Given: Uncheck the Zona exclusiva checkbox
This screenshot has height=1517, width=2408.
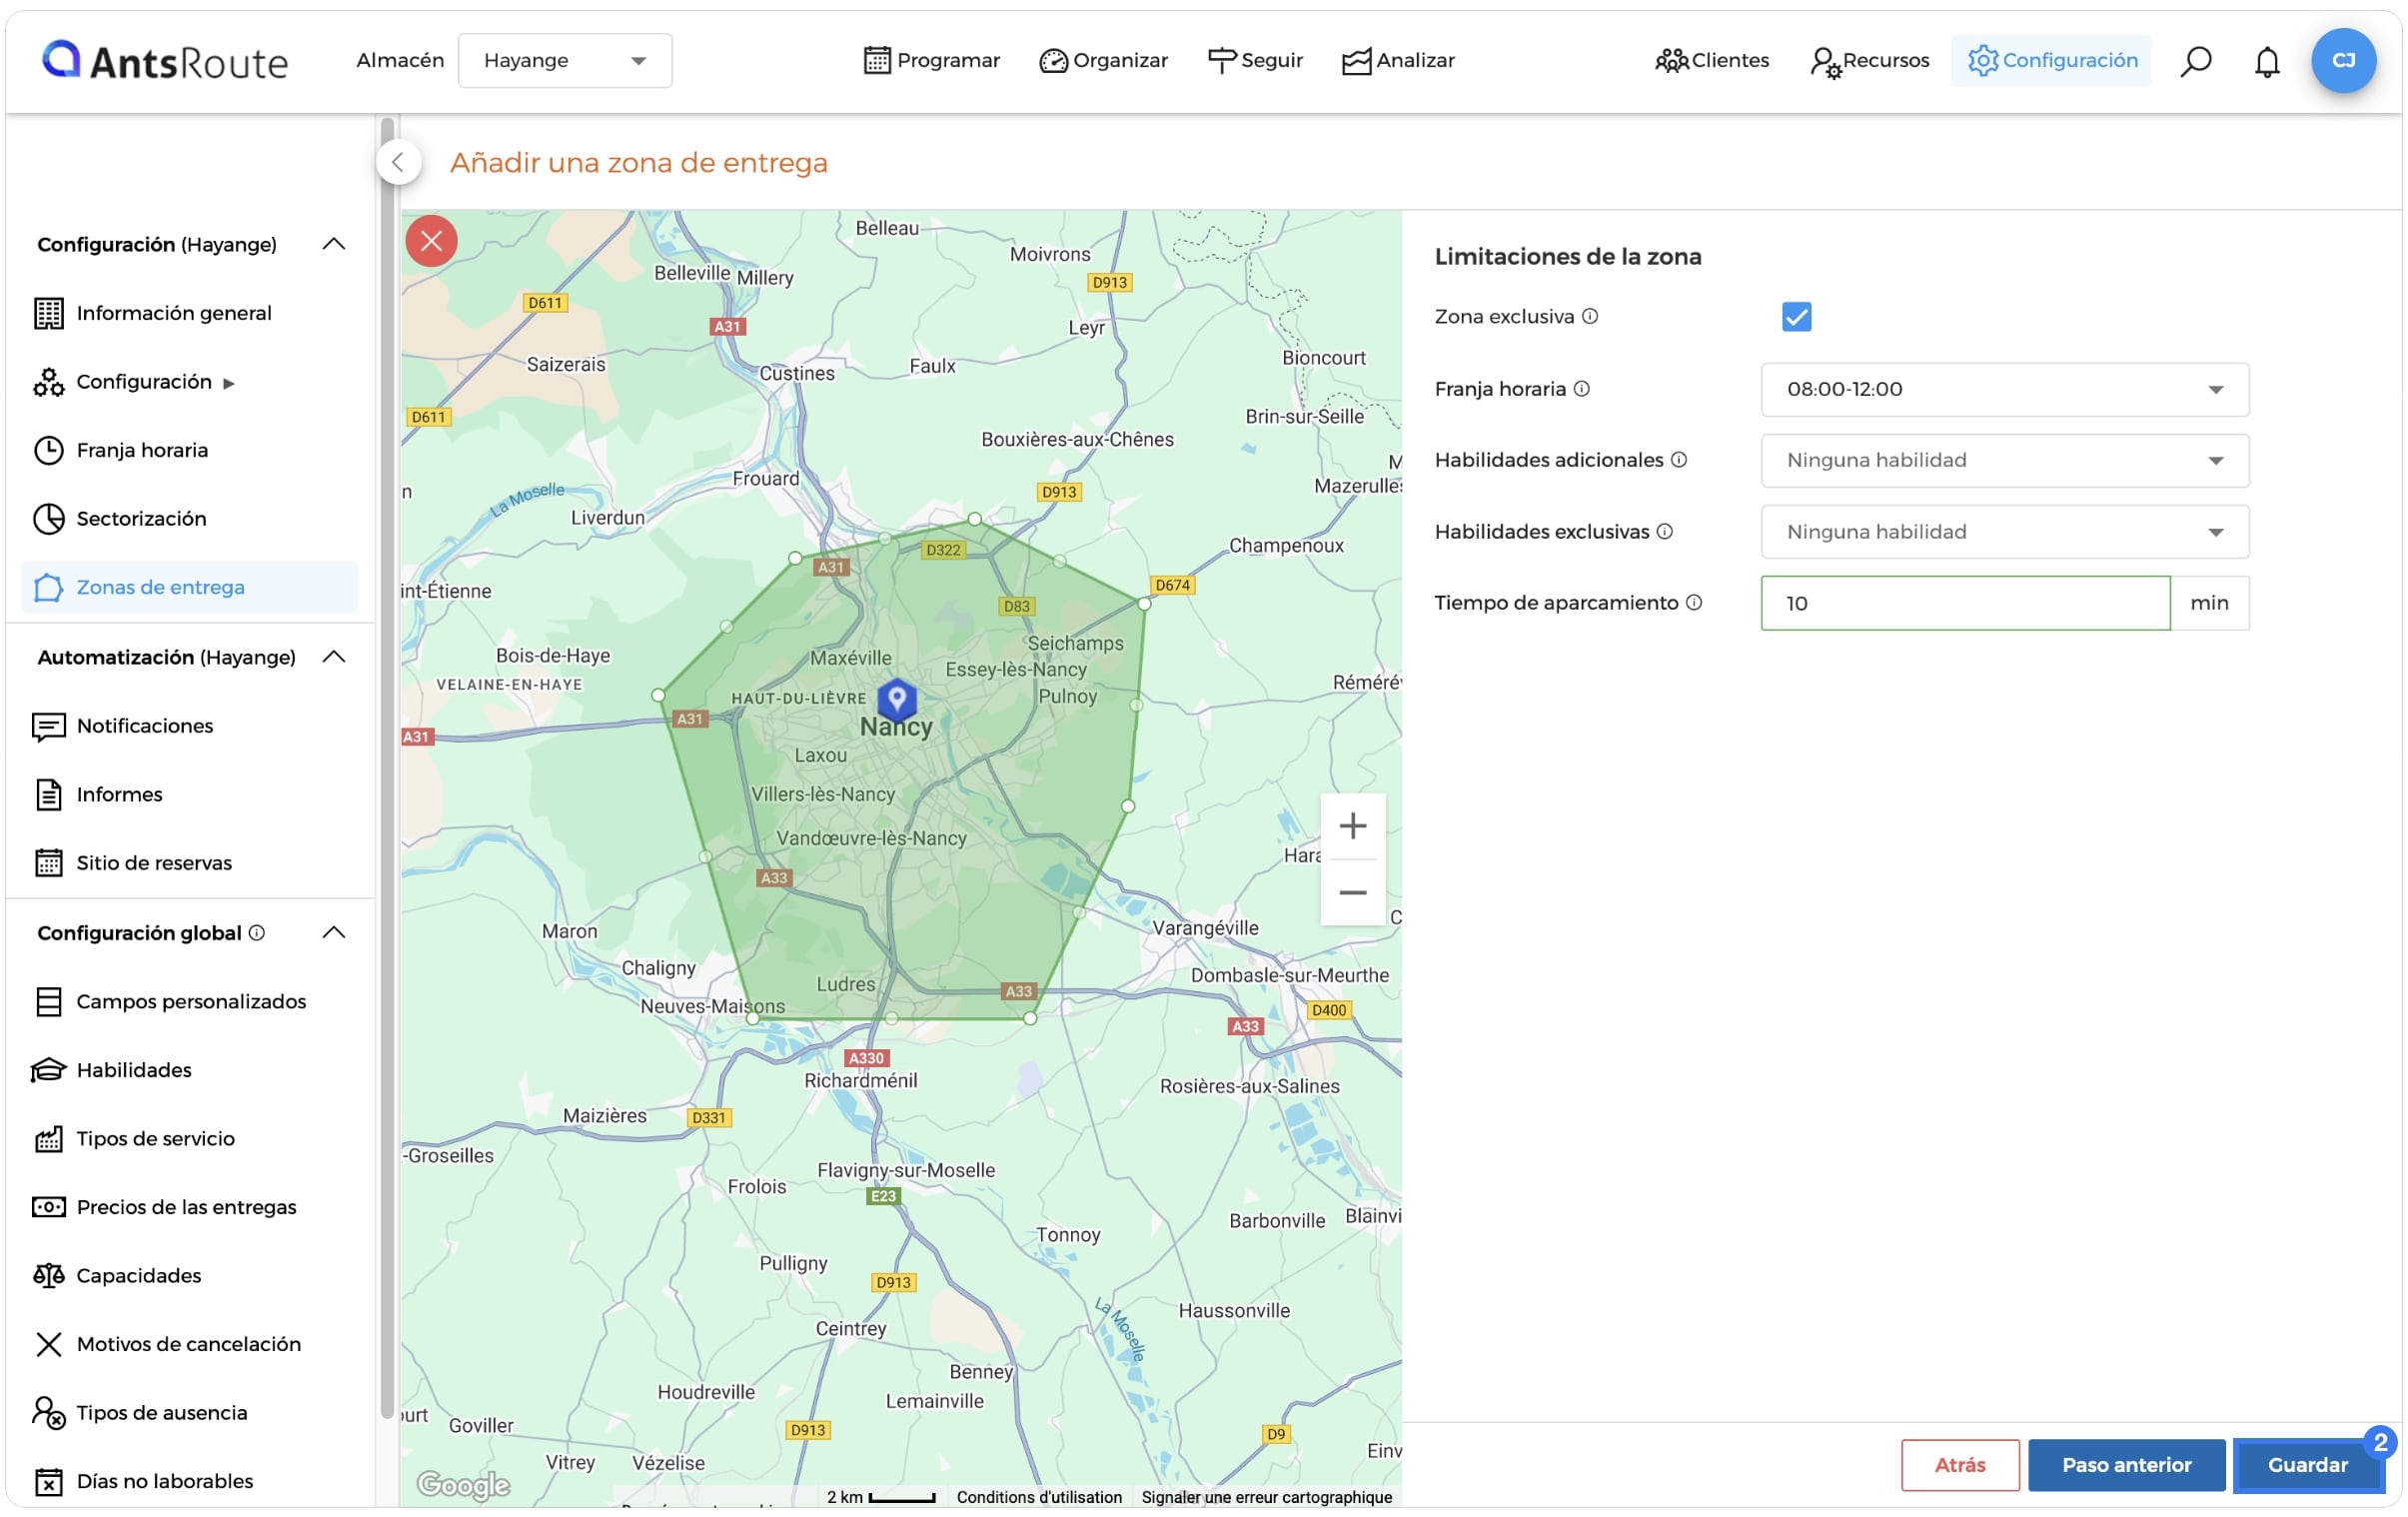Looking at the screenshot, I should click(1796, 317).
